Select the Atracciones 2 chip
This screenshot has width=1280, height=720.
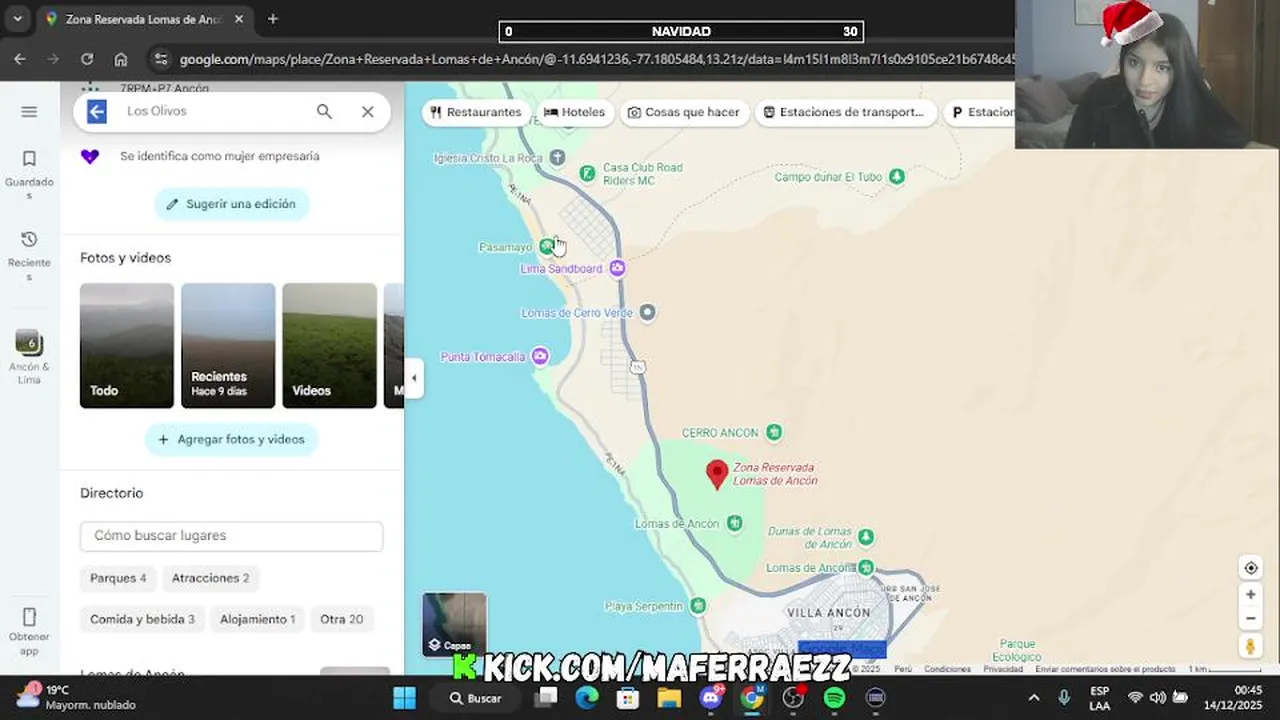[210, 578]
